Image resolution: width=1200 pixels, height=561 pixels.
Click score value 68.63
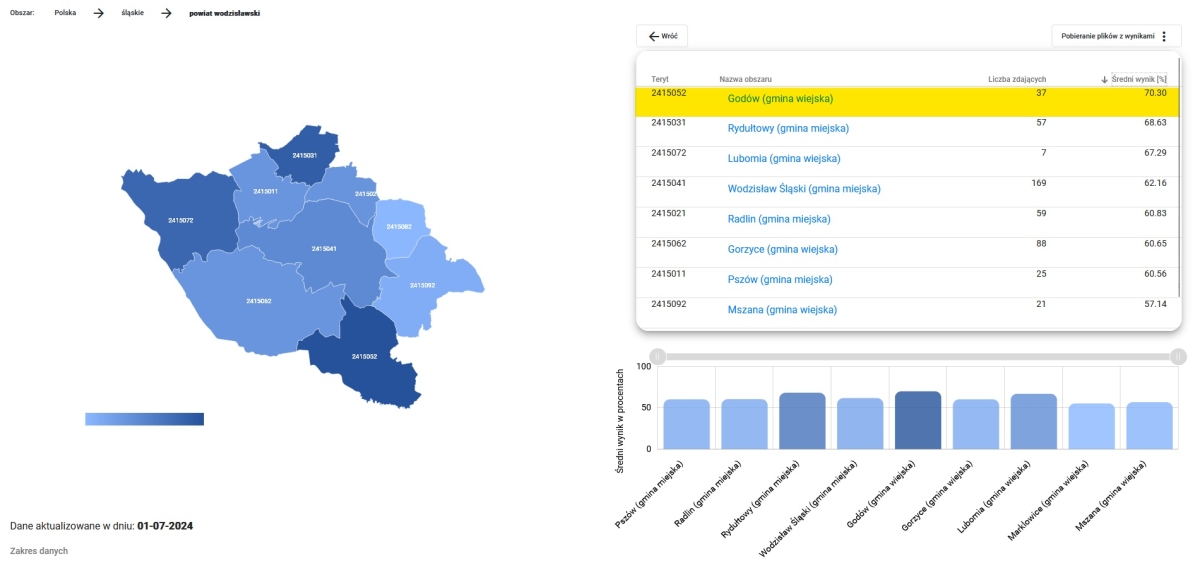[1155, 122]
